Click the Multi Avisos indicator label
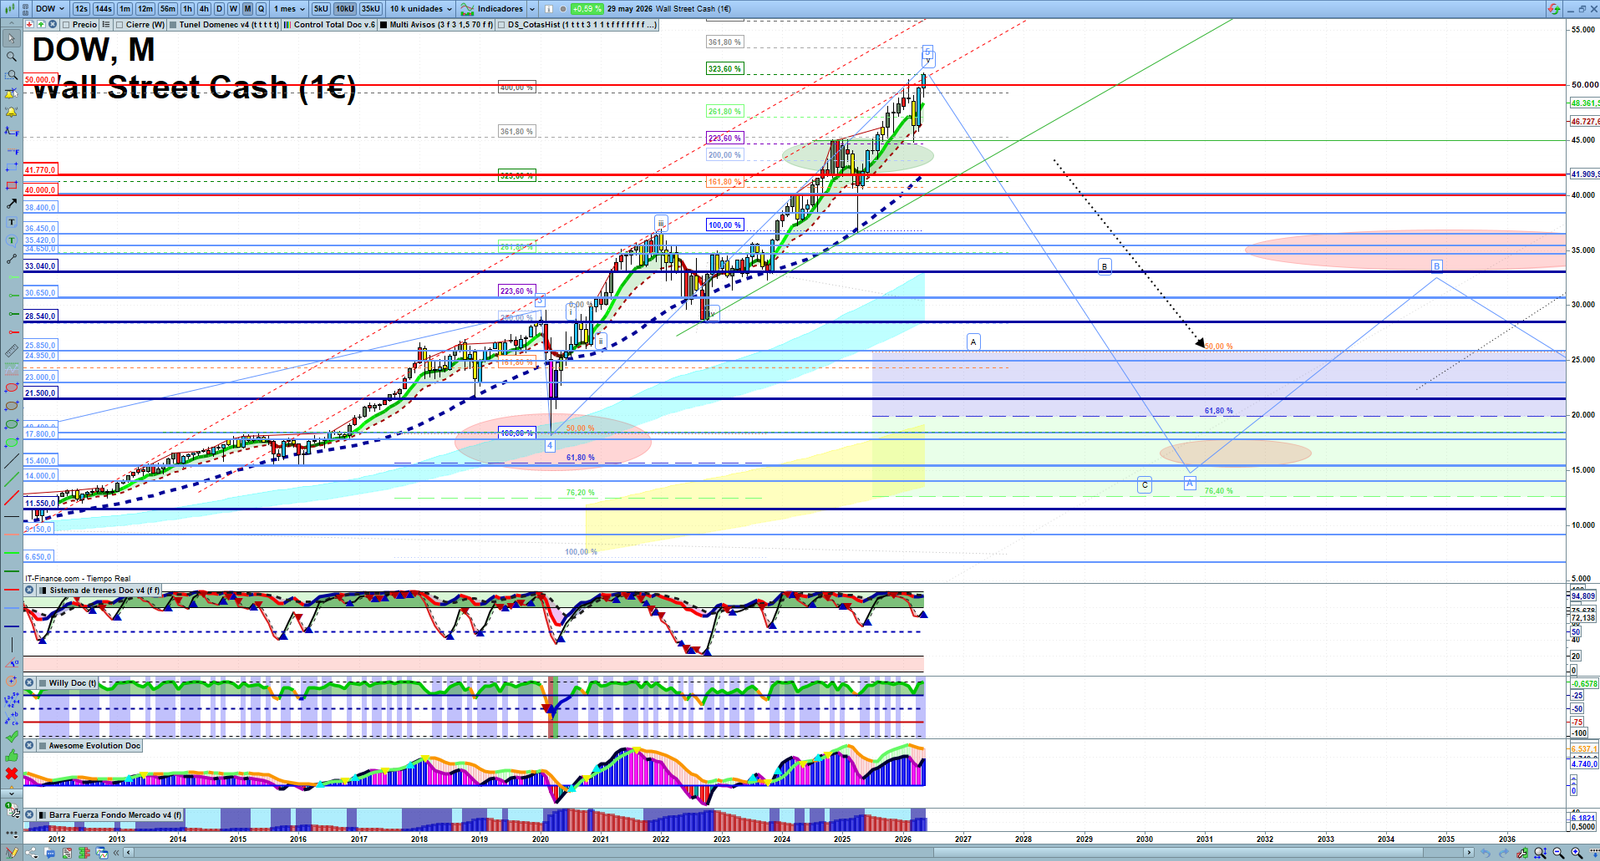Viewport: 1600px width, 861px height. point(443,24)
